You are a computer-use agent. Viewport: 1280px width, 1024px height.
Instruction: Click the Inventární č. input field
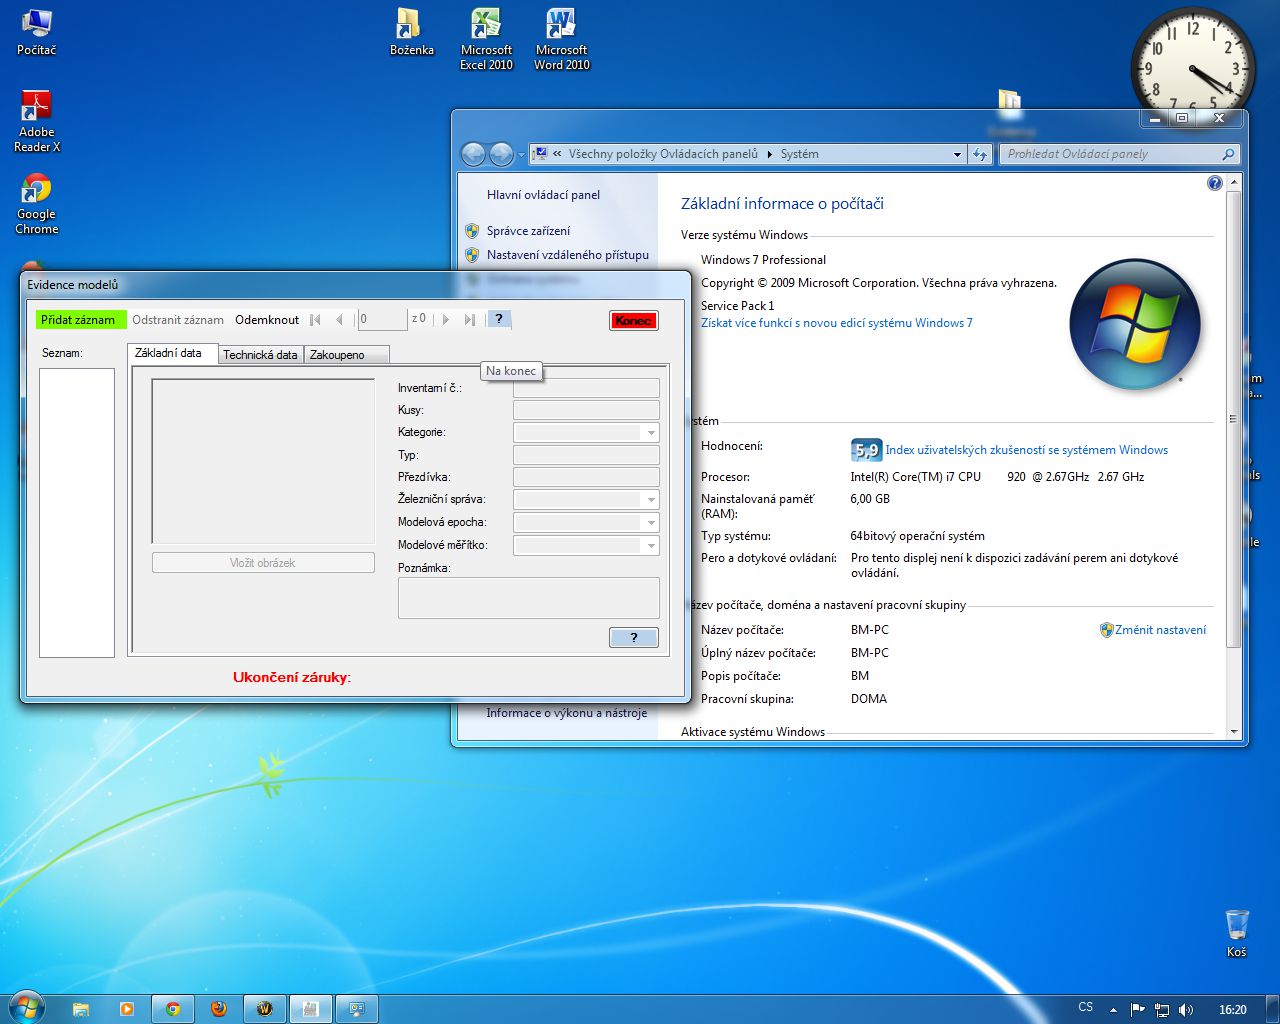[586, 388]
